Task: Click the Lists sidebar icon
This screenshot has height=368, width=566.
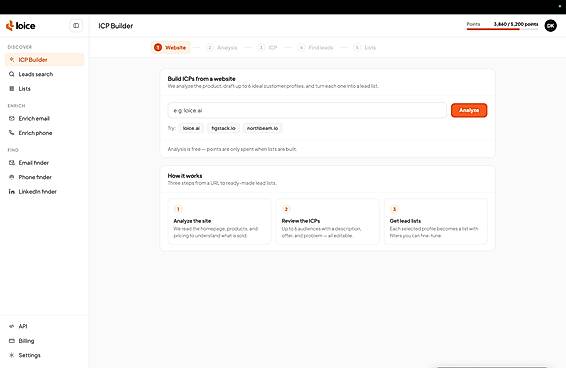Action: pyautogui.click(x=12, y=88)
